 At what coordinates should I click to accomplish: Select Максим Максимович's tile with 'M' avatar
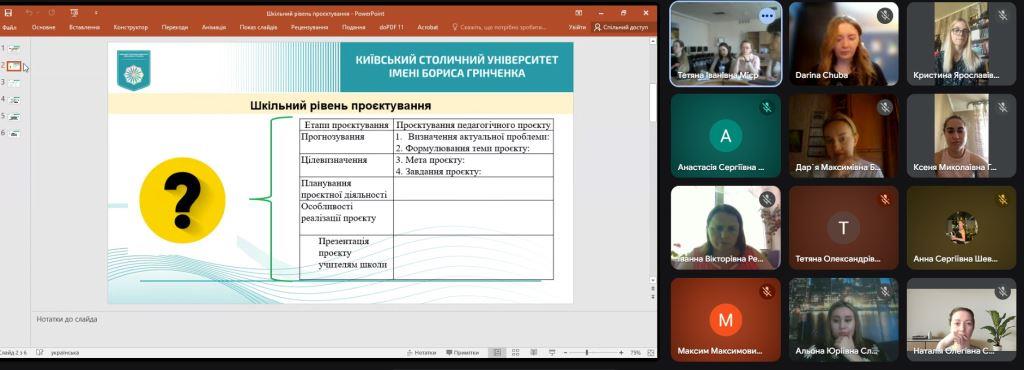point(726,320)
